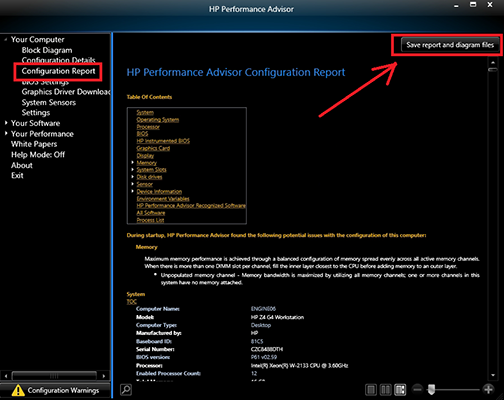The image size is (504, 400).
Task: Select the third page layout icon
Action: [400, 389]
